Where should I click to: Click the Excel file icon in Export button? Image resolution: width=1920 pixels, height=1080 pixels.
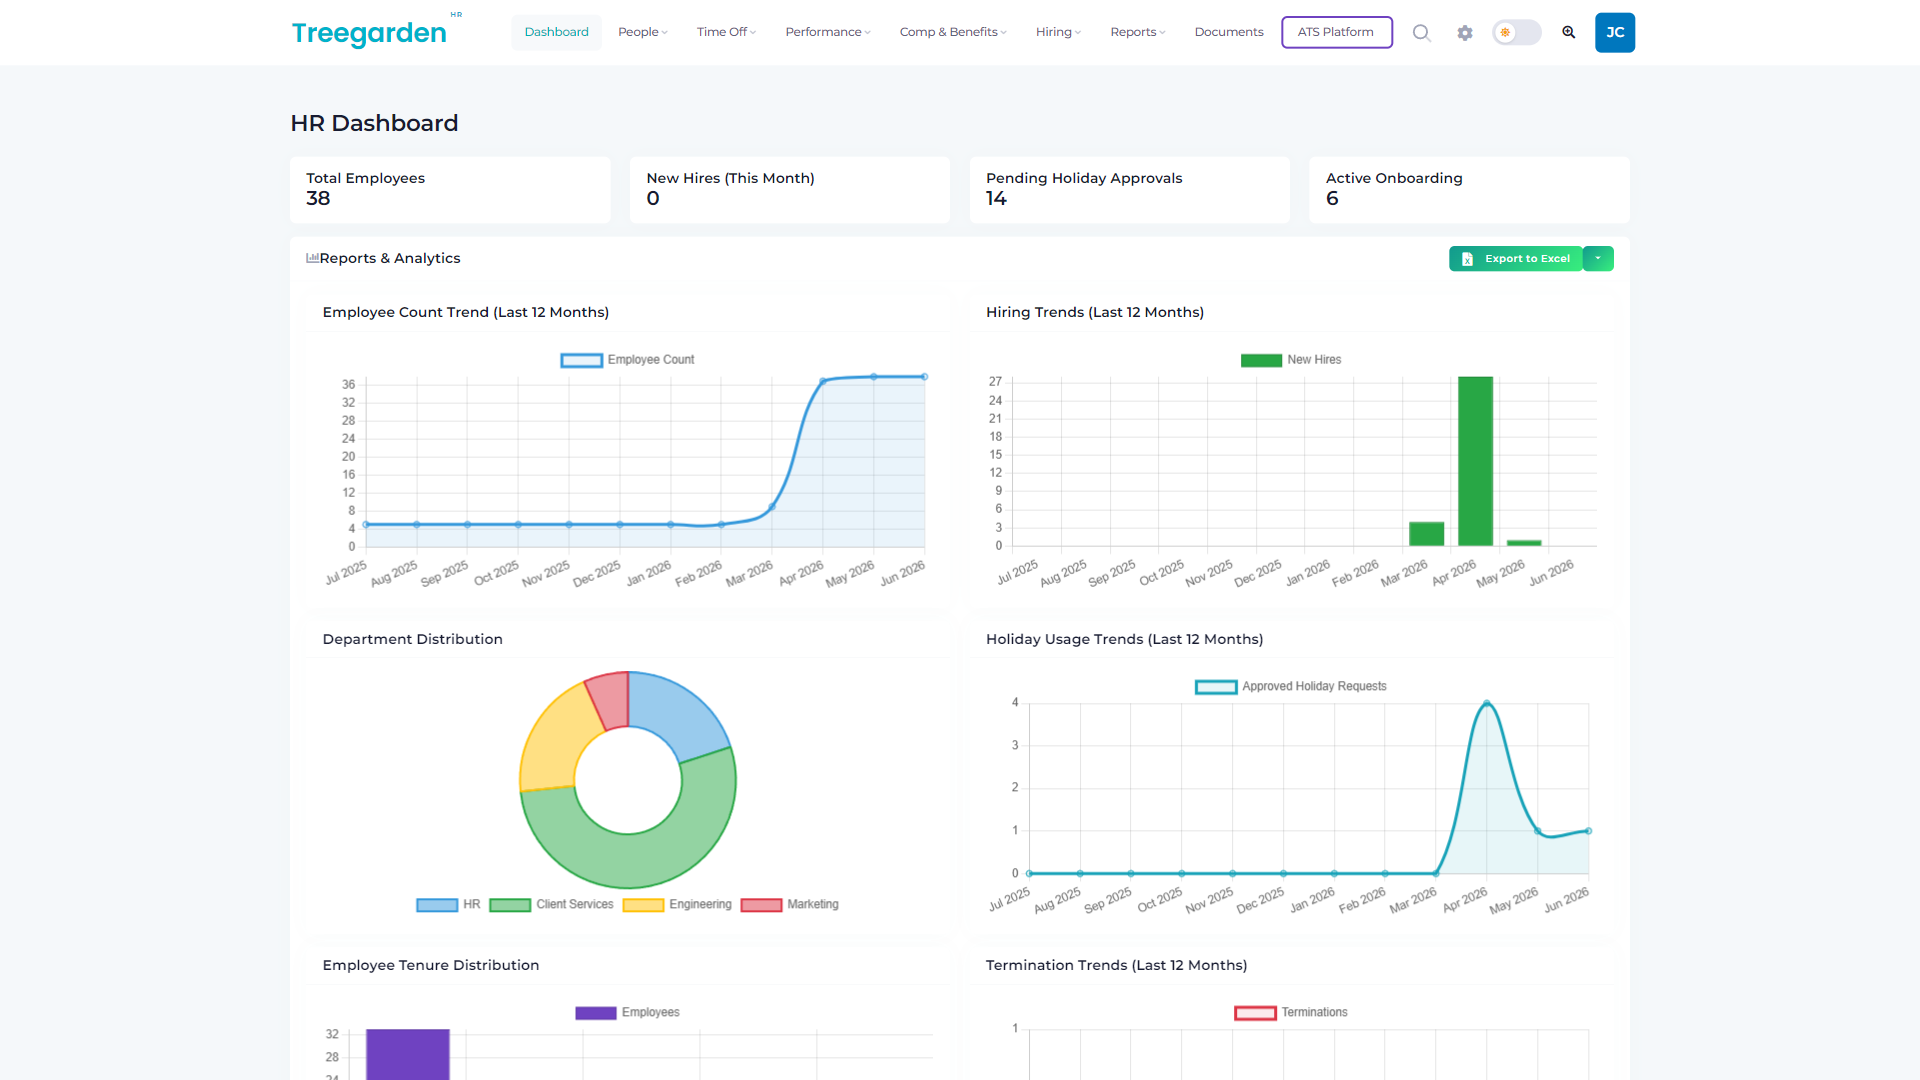pos(1467,259)
